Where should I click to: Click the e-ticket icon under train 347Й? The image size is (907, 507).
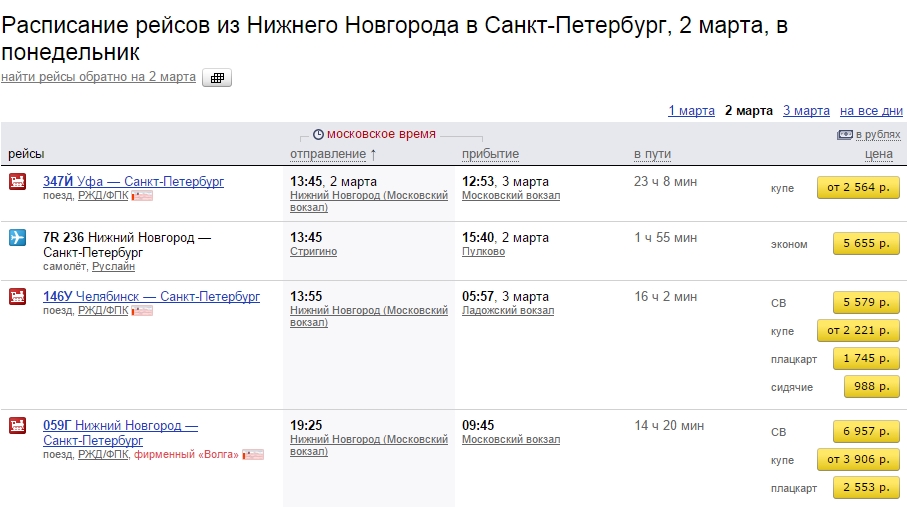pyautogui.click(x=142, y=196)
